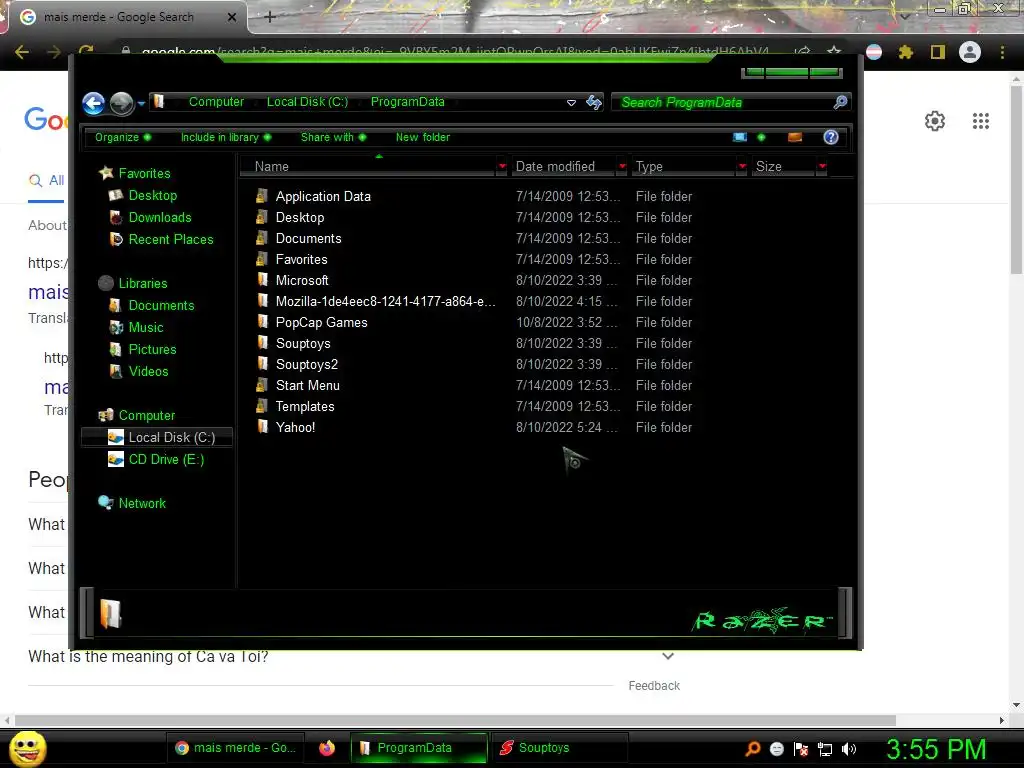Open the Share with menu
Image resolution: width=1024 pixels, height=768 pixels.
[x=333, y=137]
